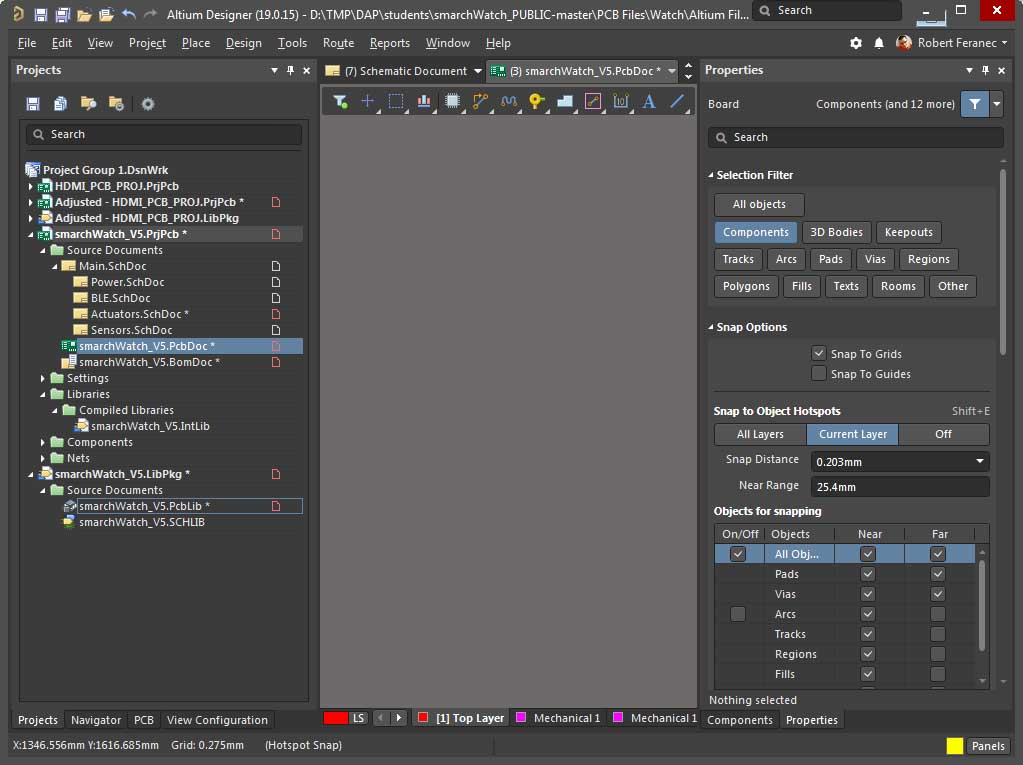Enable the Snap To Guides checkbox
Image resolution: width=1023 pixels, height=765 pixels.
tap(819, 374)
